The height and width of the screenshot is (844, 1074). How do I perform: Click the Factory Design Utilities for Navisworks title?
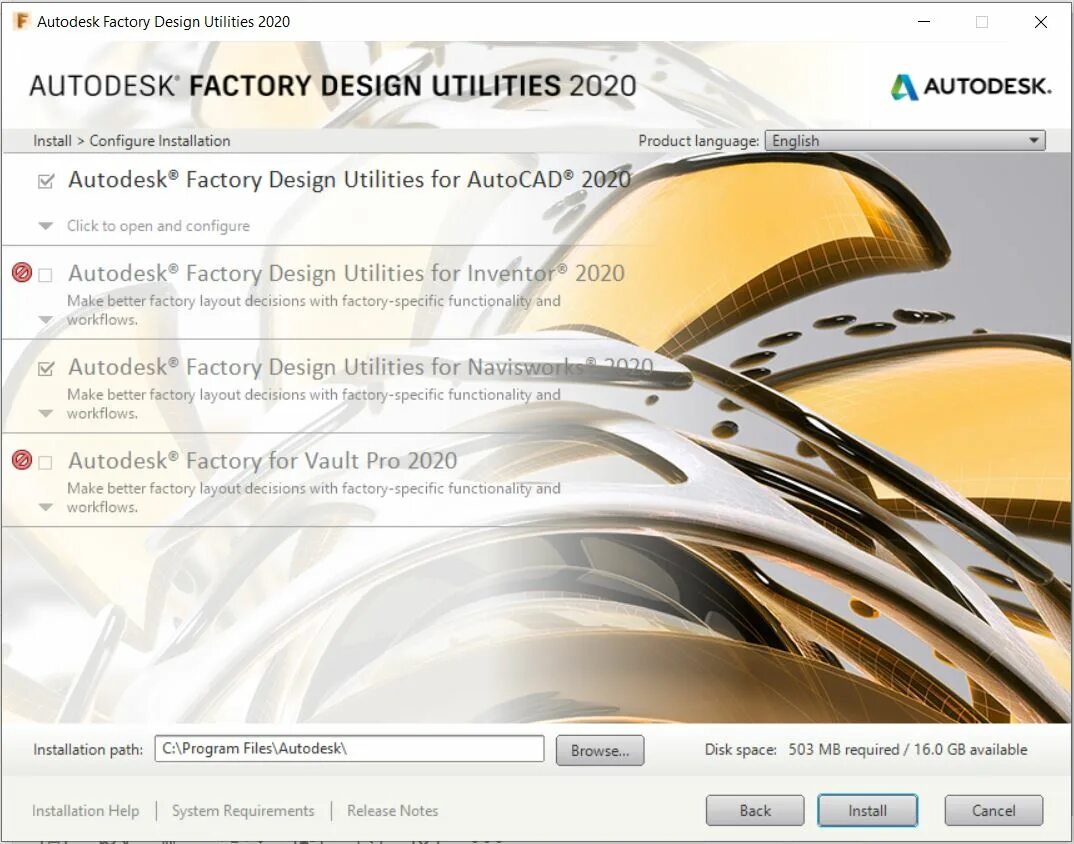click(x=360, y=367)
